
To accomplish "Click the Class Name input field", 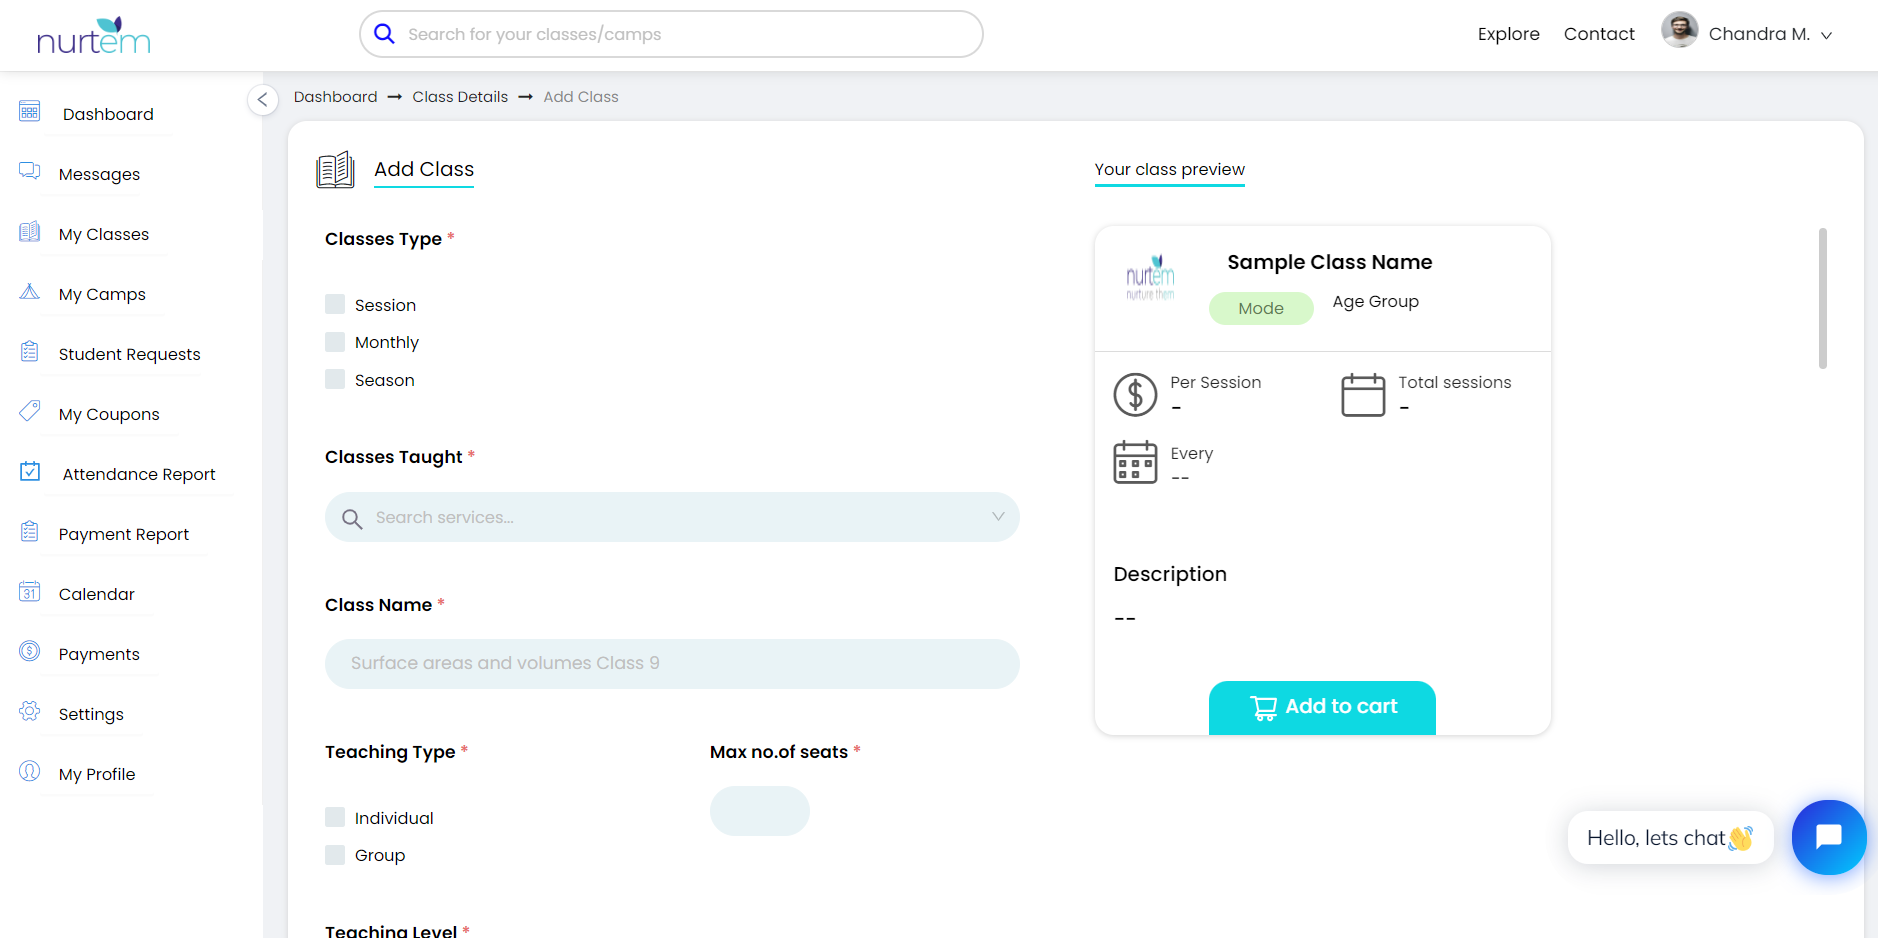I will [671, 663].
